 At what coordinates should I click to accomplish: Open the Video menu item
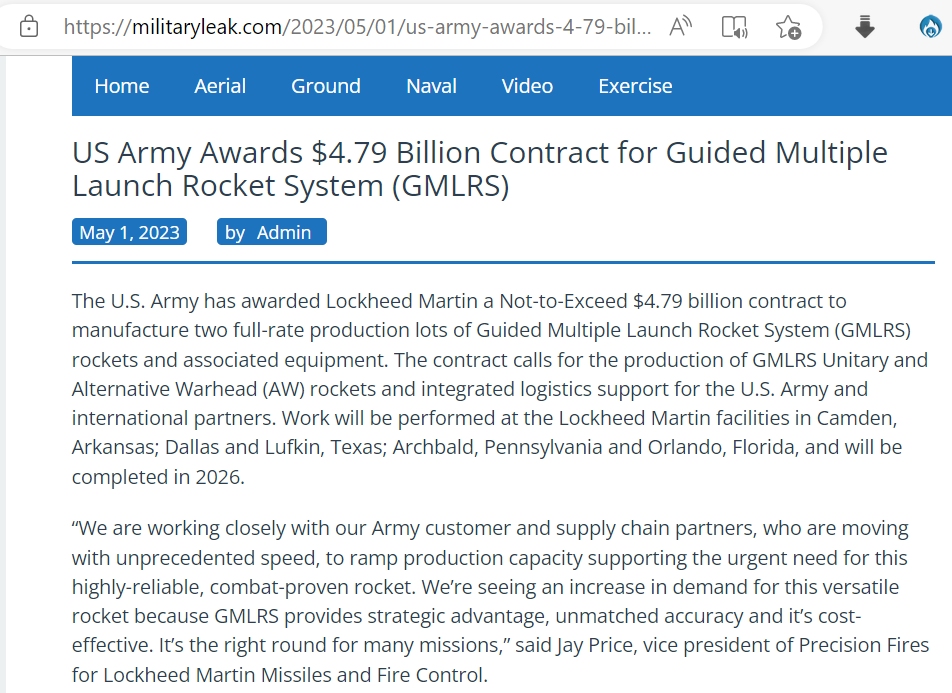point(527,86)
